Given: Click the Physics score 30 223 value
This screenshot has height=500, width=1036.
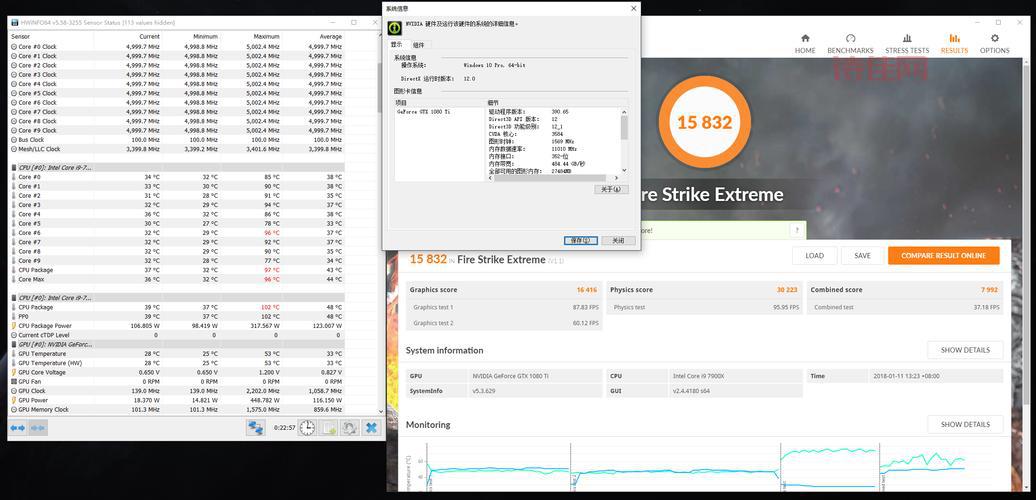Looking at the screenshot, I should coord(787,290).
